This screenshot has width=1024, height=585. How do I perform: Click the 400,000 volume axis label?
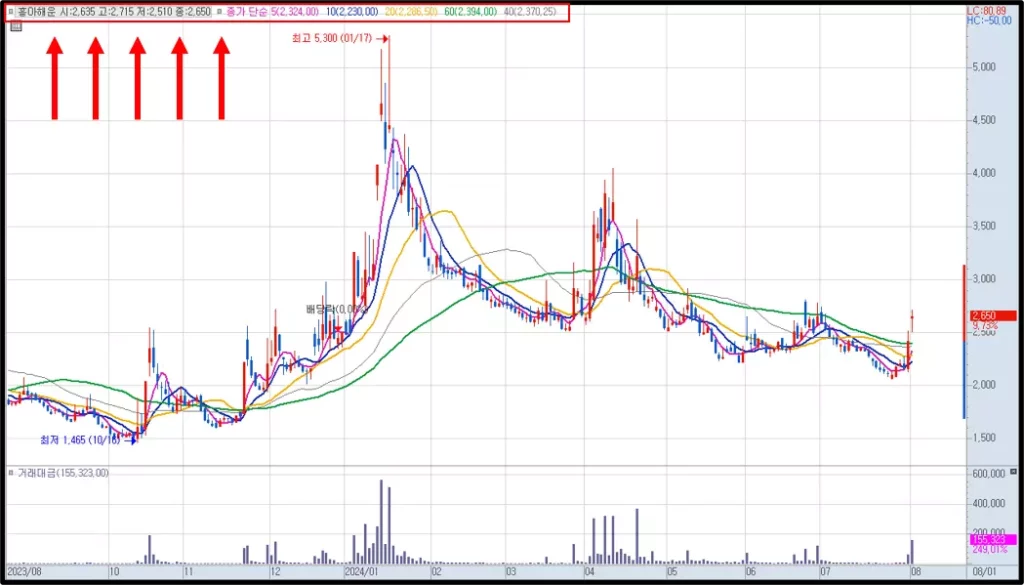click(x=987, y=503)
